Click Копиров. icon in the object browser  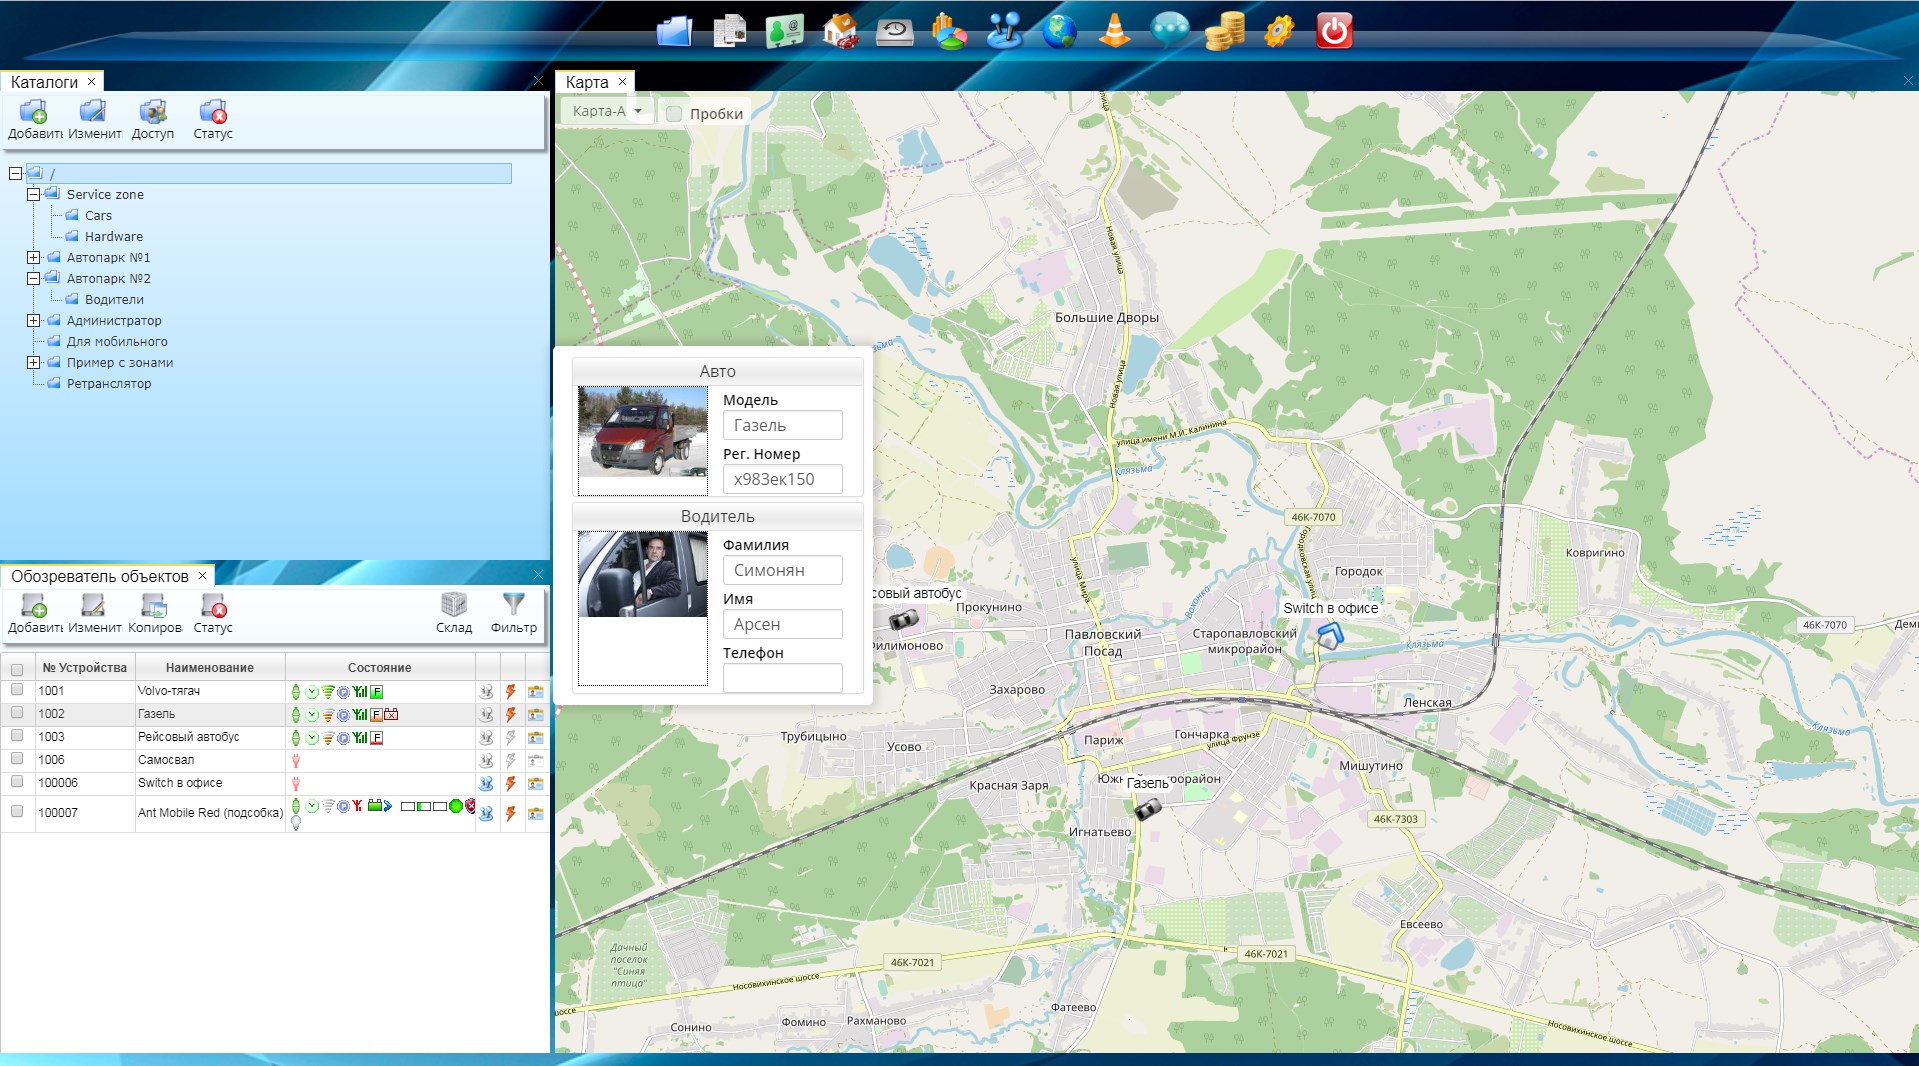(153, 605)
